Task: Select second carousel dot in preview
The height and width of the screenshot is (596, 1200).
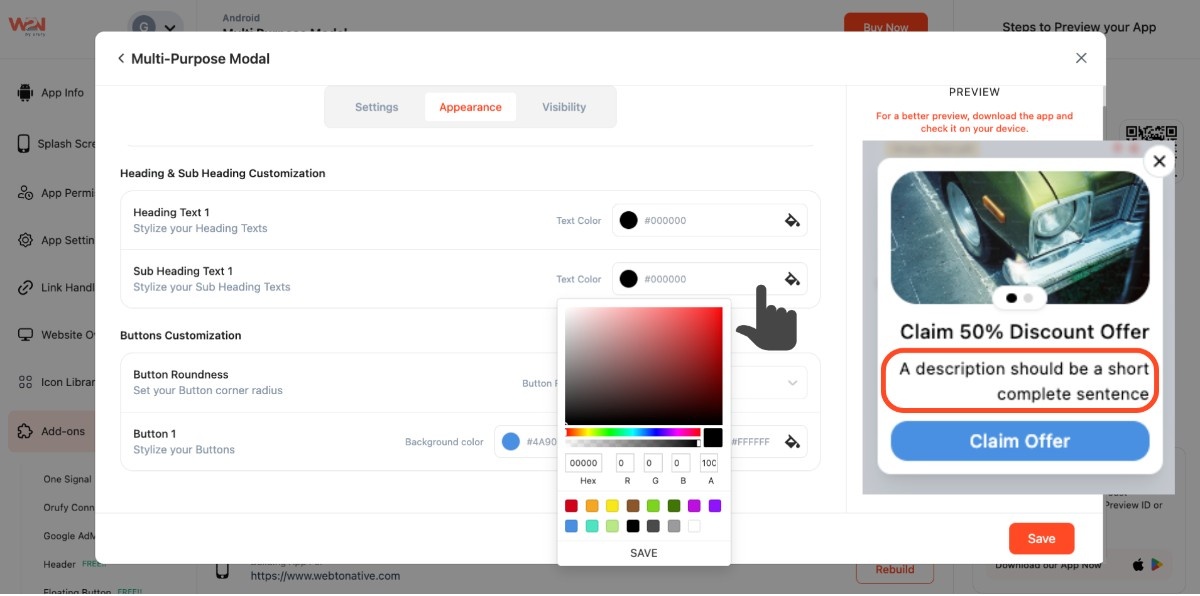Action: coord(1028,298)
